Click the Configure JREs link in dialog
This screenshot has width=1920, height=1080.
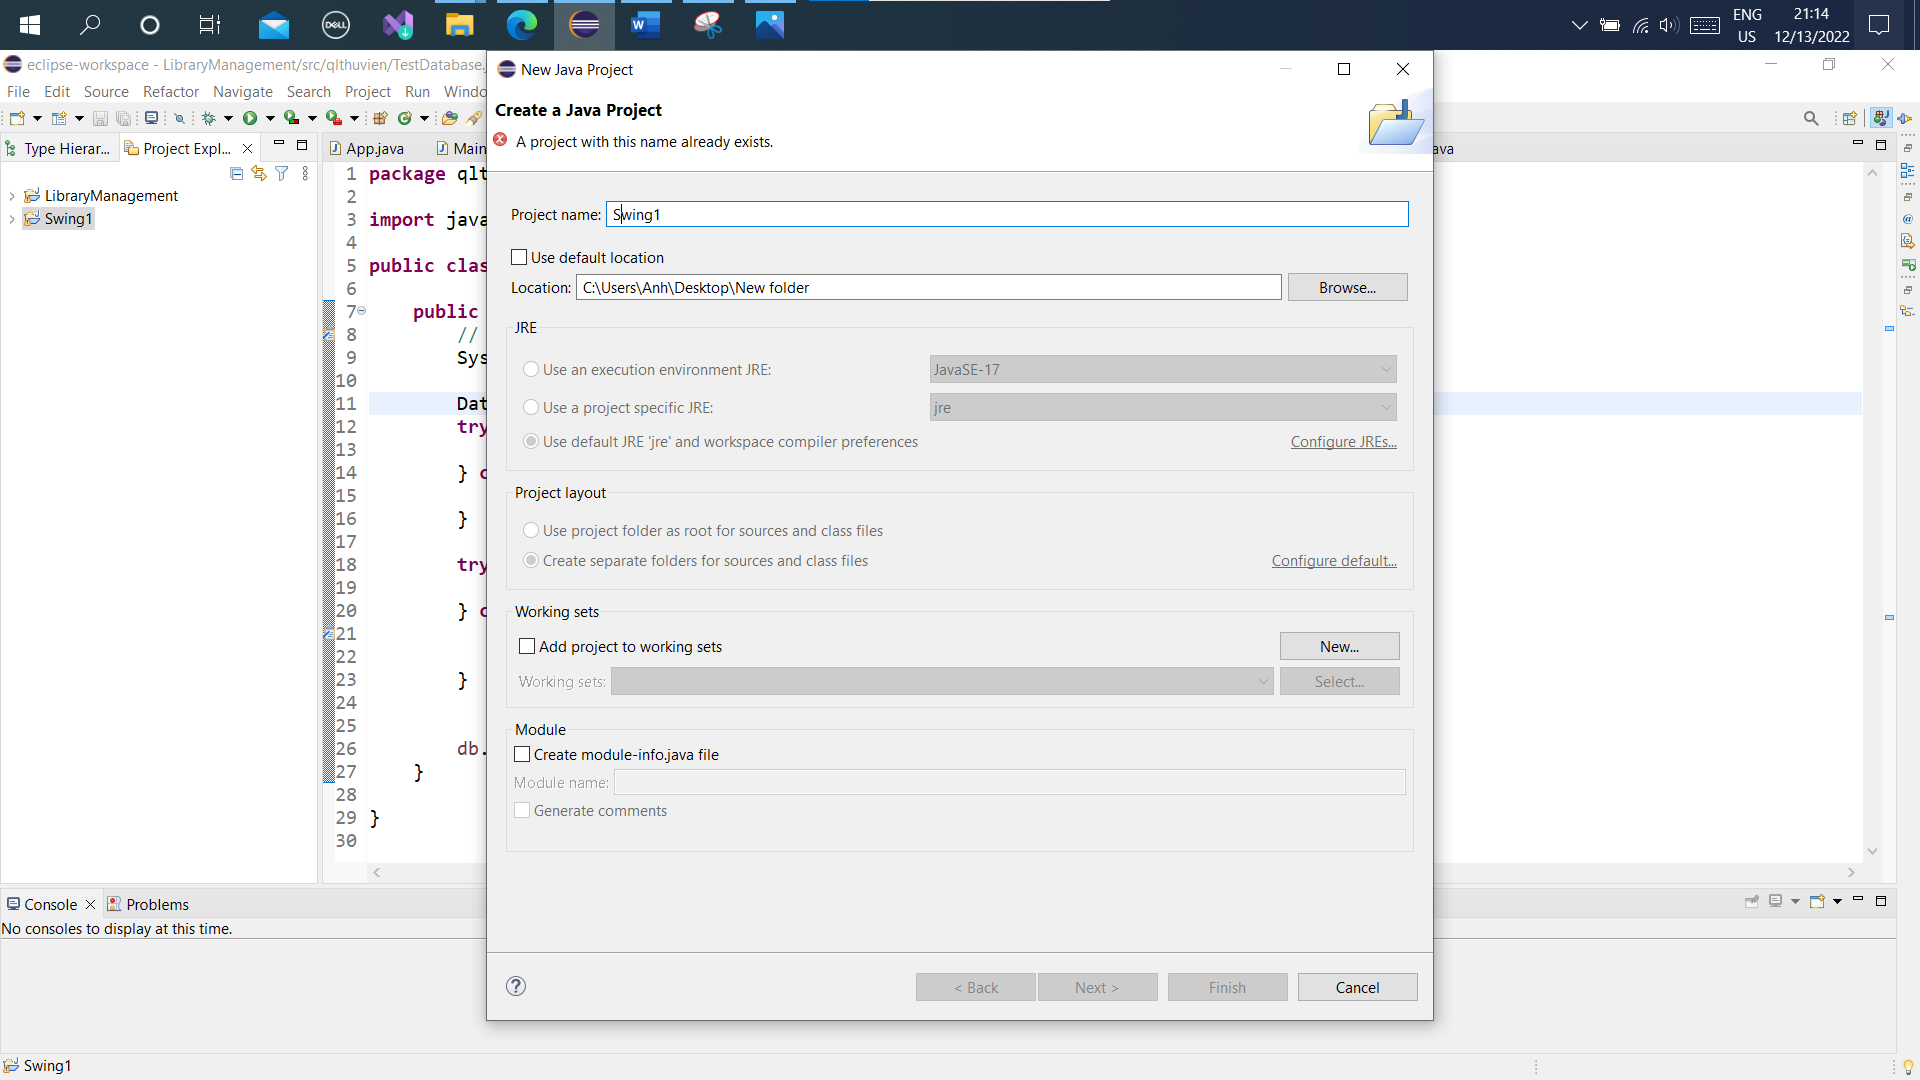[x=1344, y=442]
